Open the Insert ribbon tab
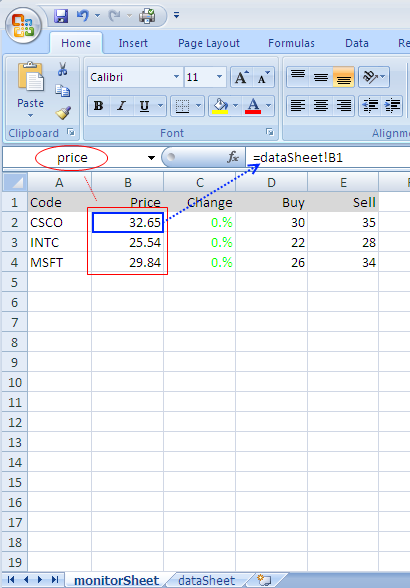 click(x=133, y=43)
